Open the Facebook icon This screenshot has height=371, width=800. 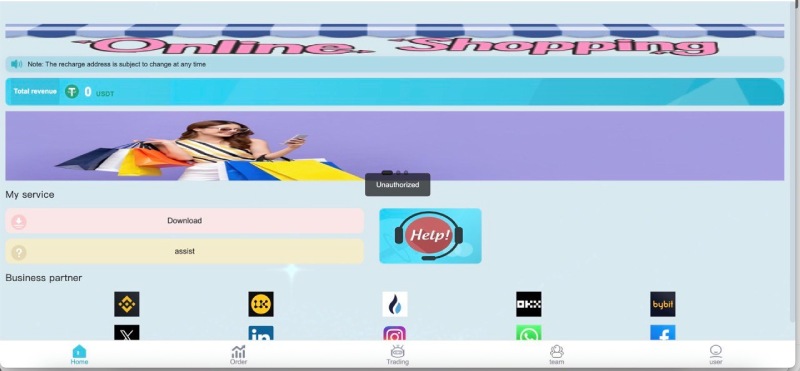[663, 333]
